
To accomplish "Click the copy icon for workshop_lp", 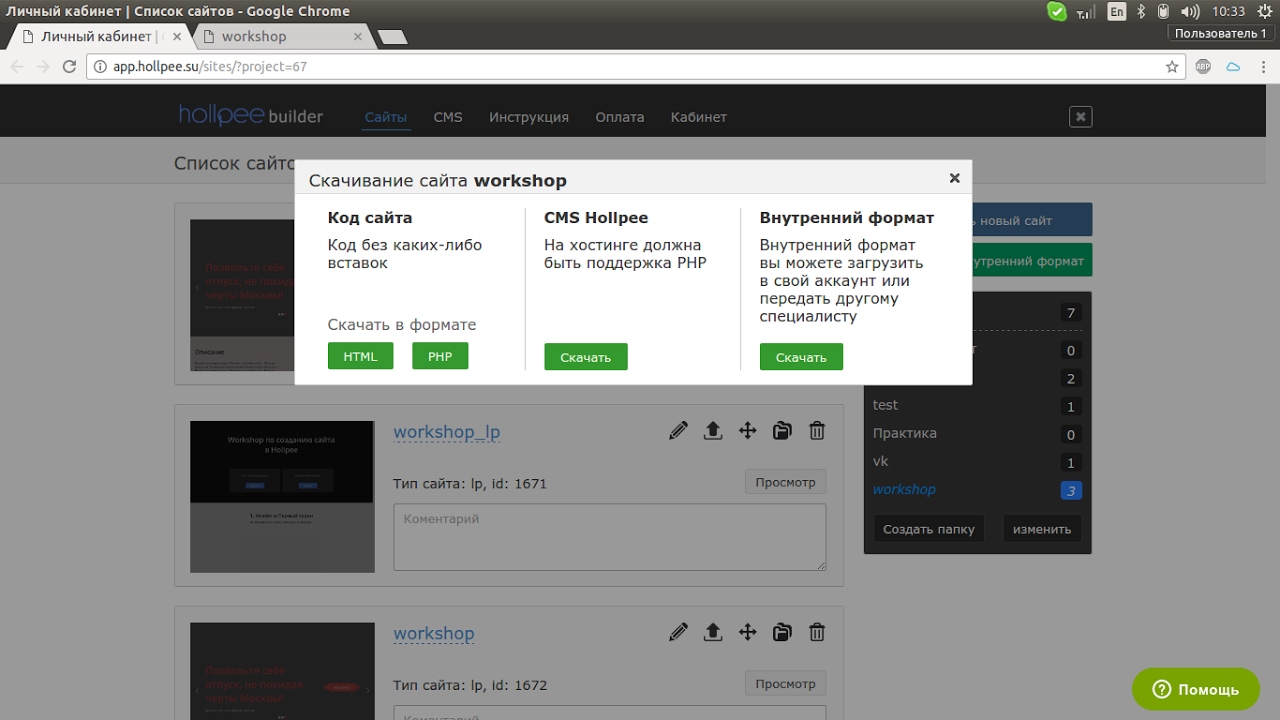I will pos(782,431).
